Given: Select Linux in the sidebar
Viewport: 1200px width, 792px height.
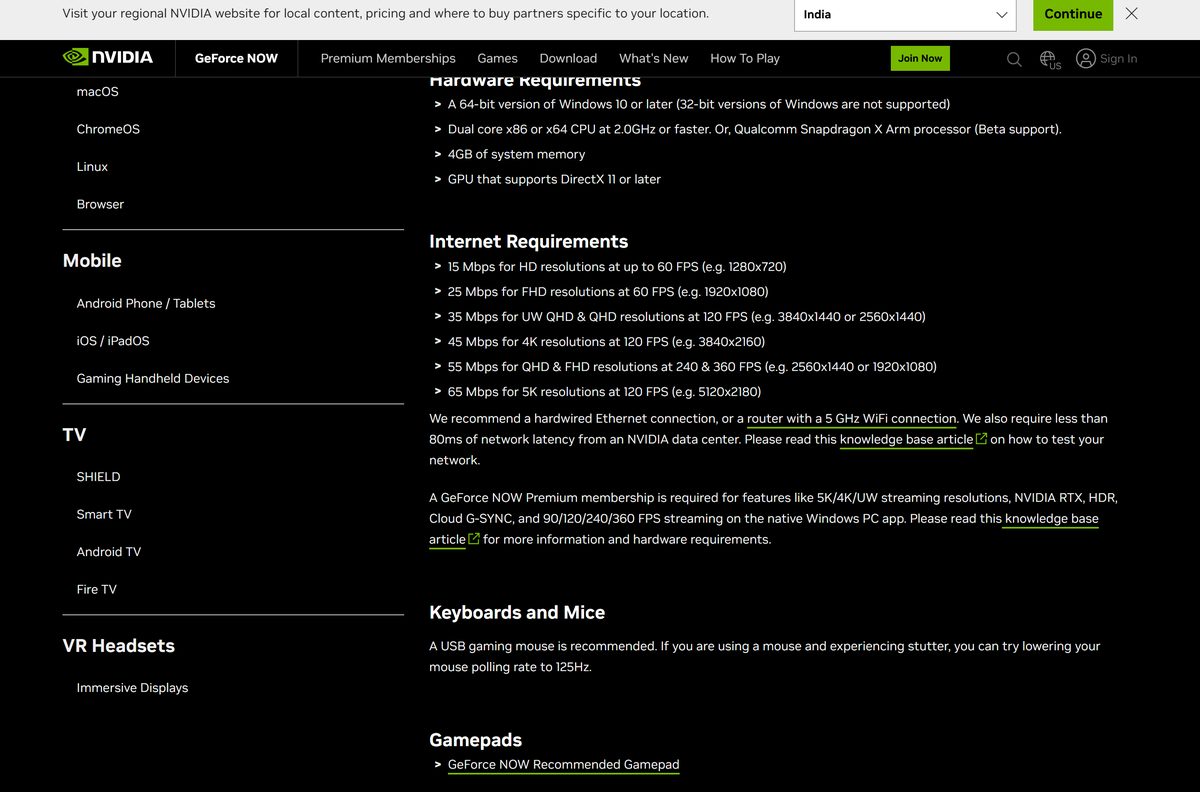Looking at the screenshot, I should (92, 166).
